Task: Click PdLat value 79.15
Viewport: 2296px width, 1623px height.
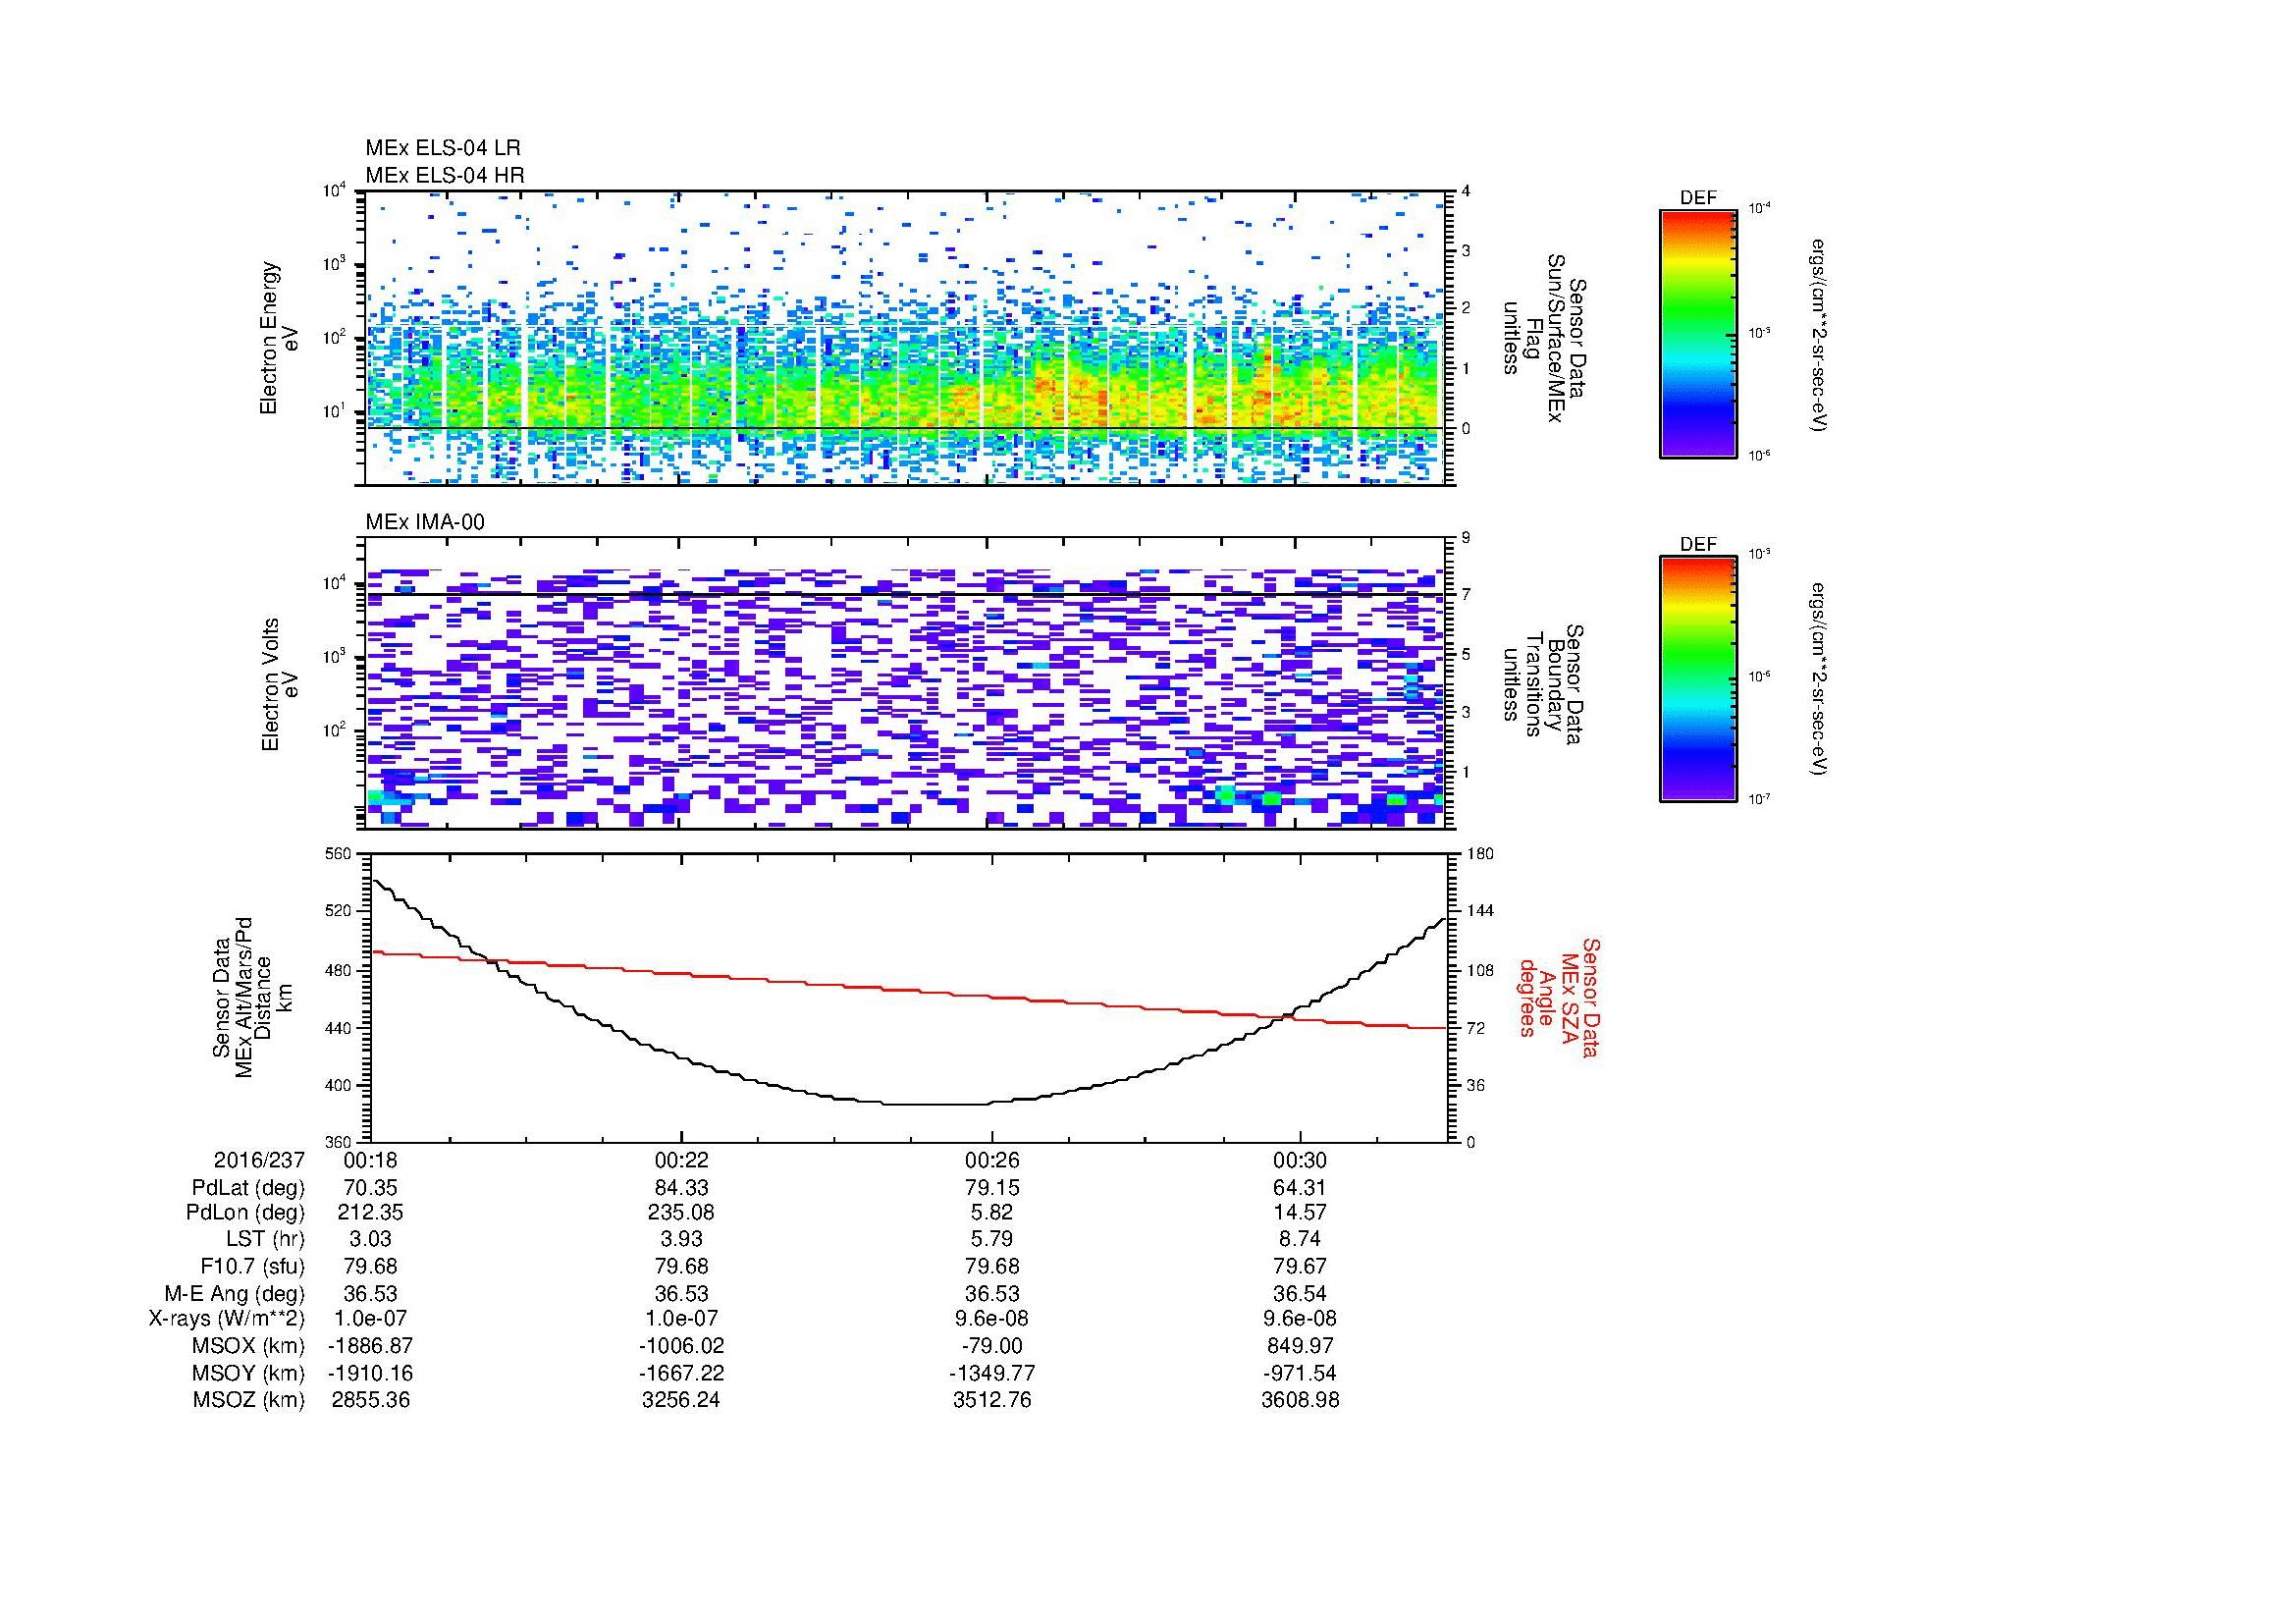Action: 991,1188
